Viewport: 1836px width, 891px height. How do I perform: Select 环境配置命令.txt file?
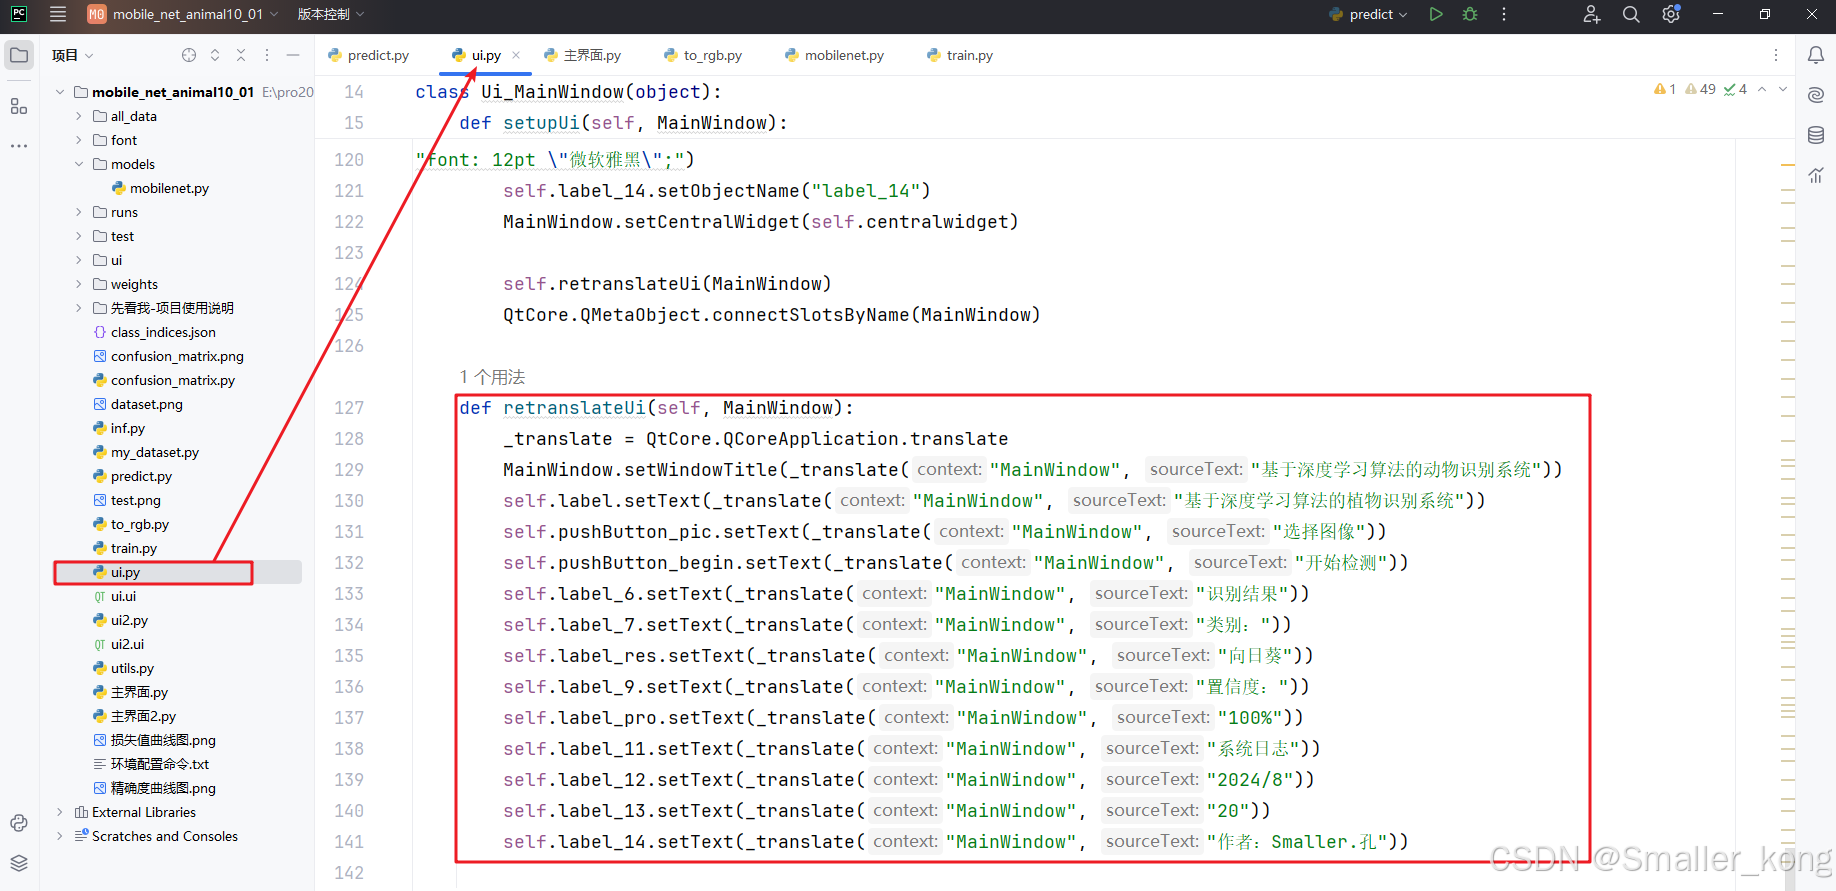tap(151, 764)
